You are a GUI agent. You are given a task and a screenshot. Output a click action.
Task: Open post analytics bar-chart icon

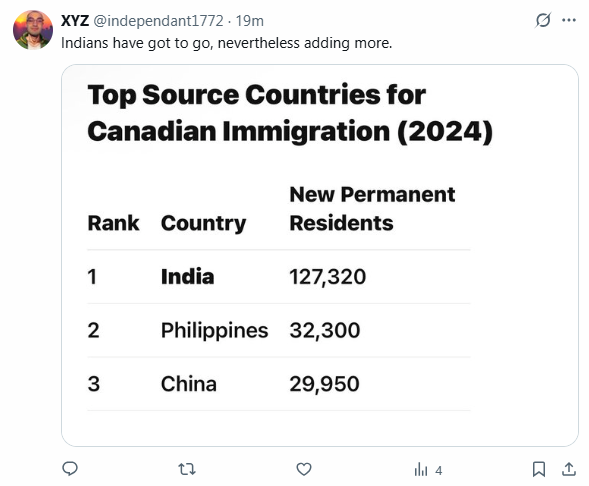tap(421, 469)
